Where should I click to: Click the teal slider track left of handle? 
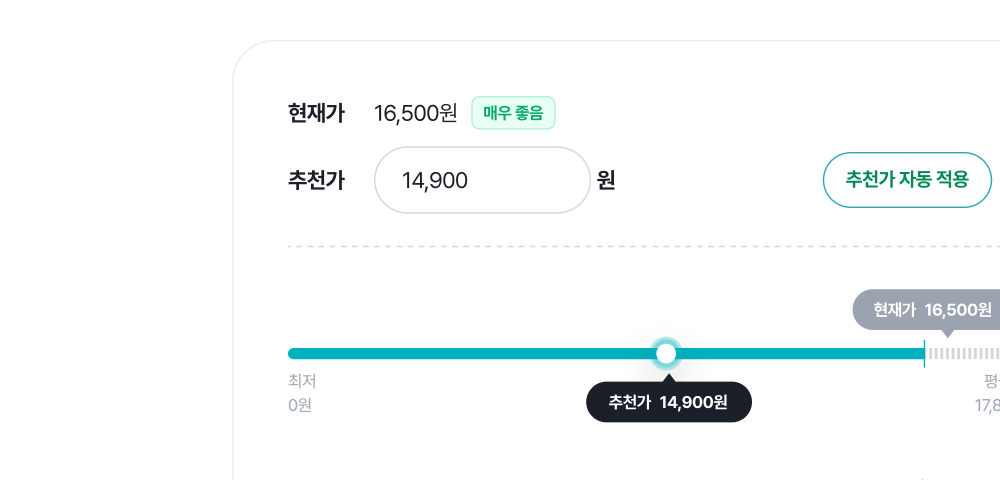coord(470,353)
